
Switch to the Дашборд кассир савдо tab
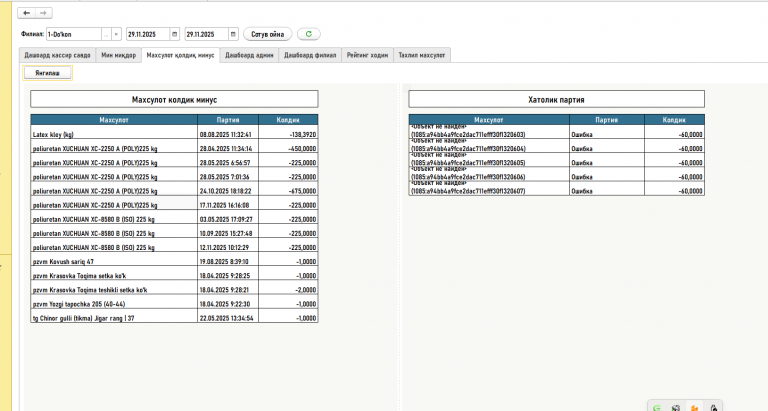pos(57,55)
